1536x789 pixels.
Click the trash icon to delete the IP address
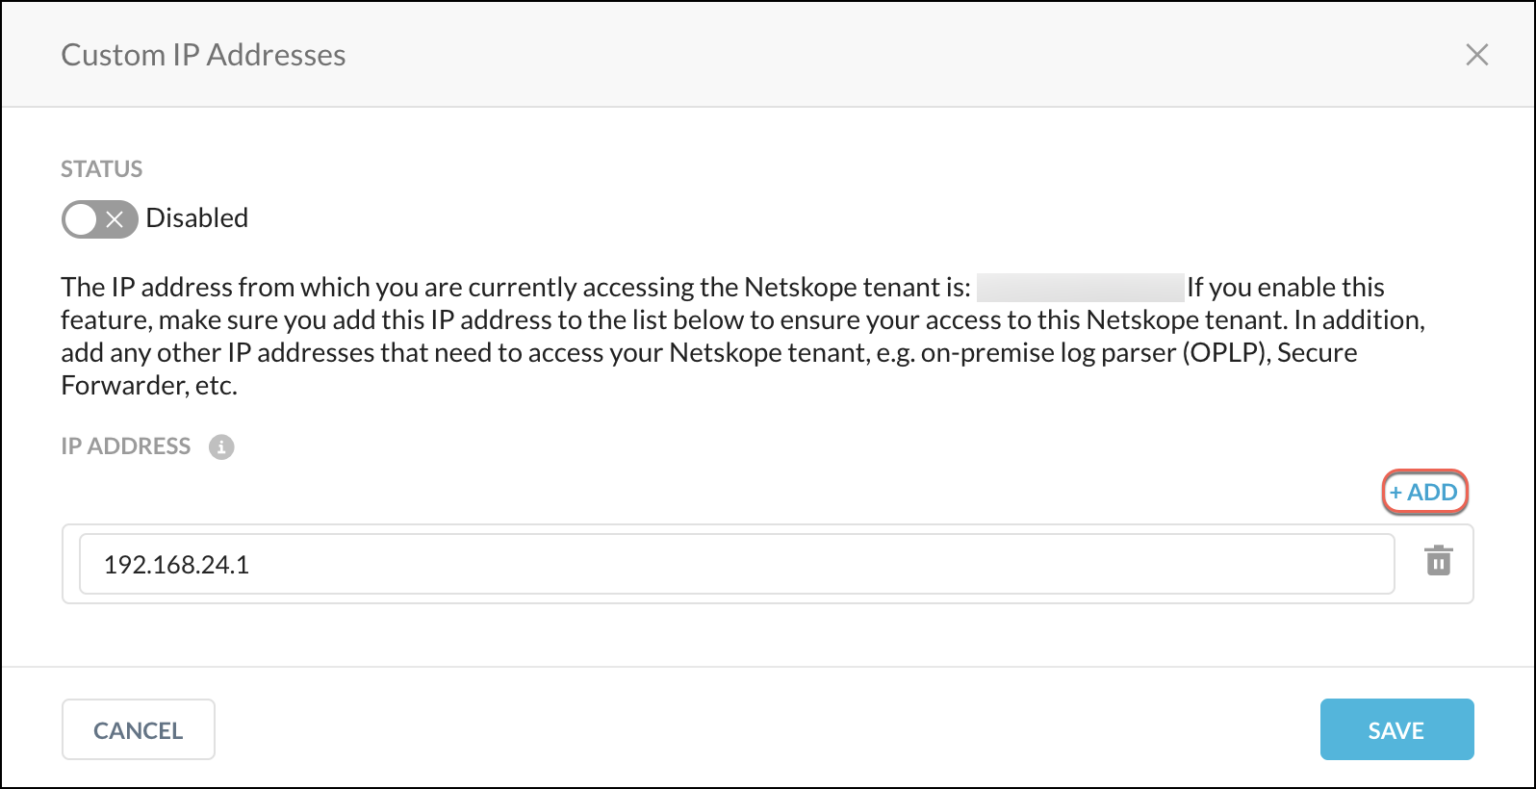click(1439, 562)
